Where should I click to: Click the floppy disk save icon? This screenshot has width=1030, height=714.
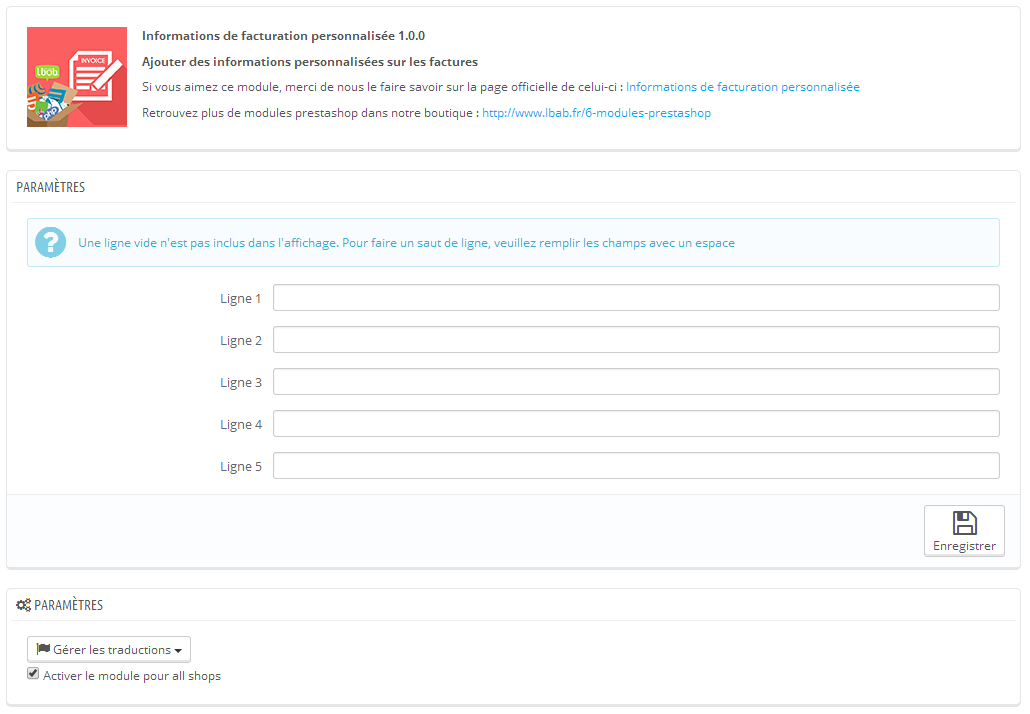tap(964, 523)
